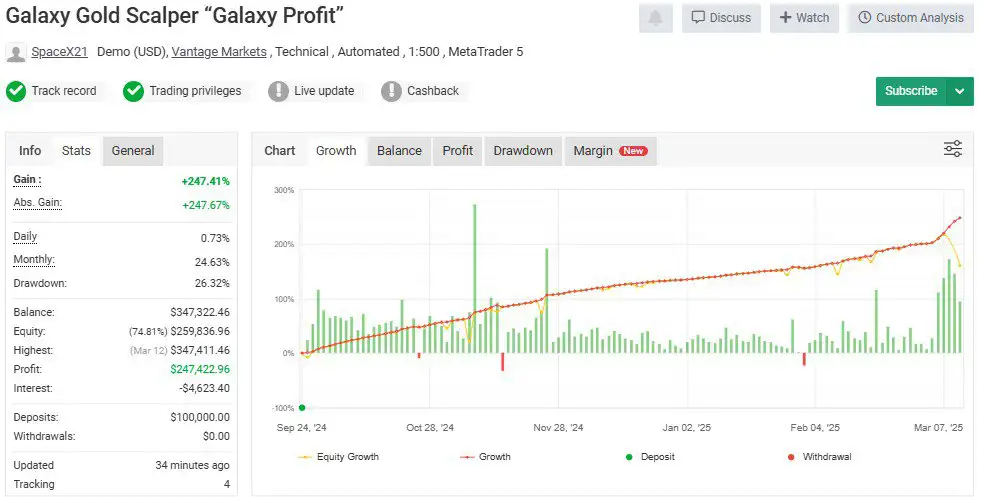Viewport: 984px width, 503px height.
Task: Click Live update warning icon
Action: pyautogui.click(x=278, y=92)
